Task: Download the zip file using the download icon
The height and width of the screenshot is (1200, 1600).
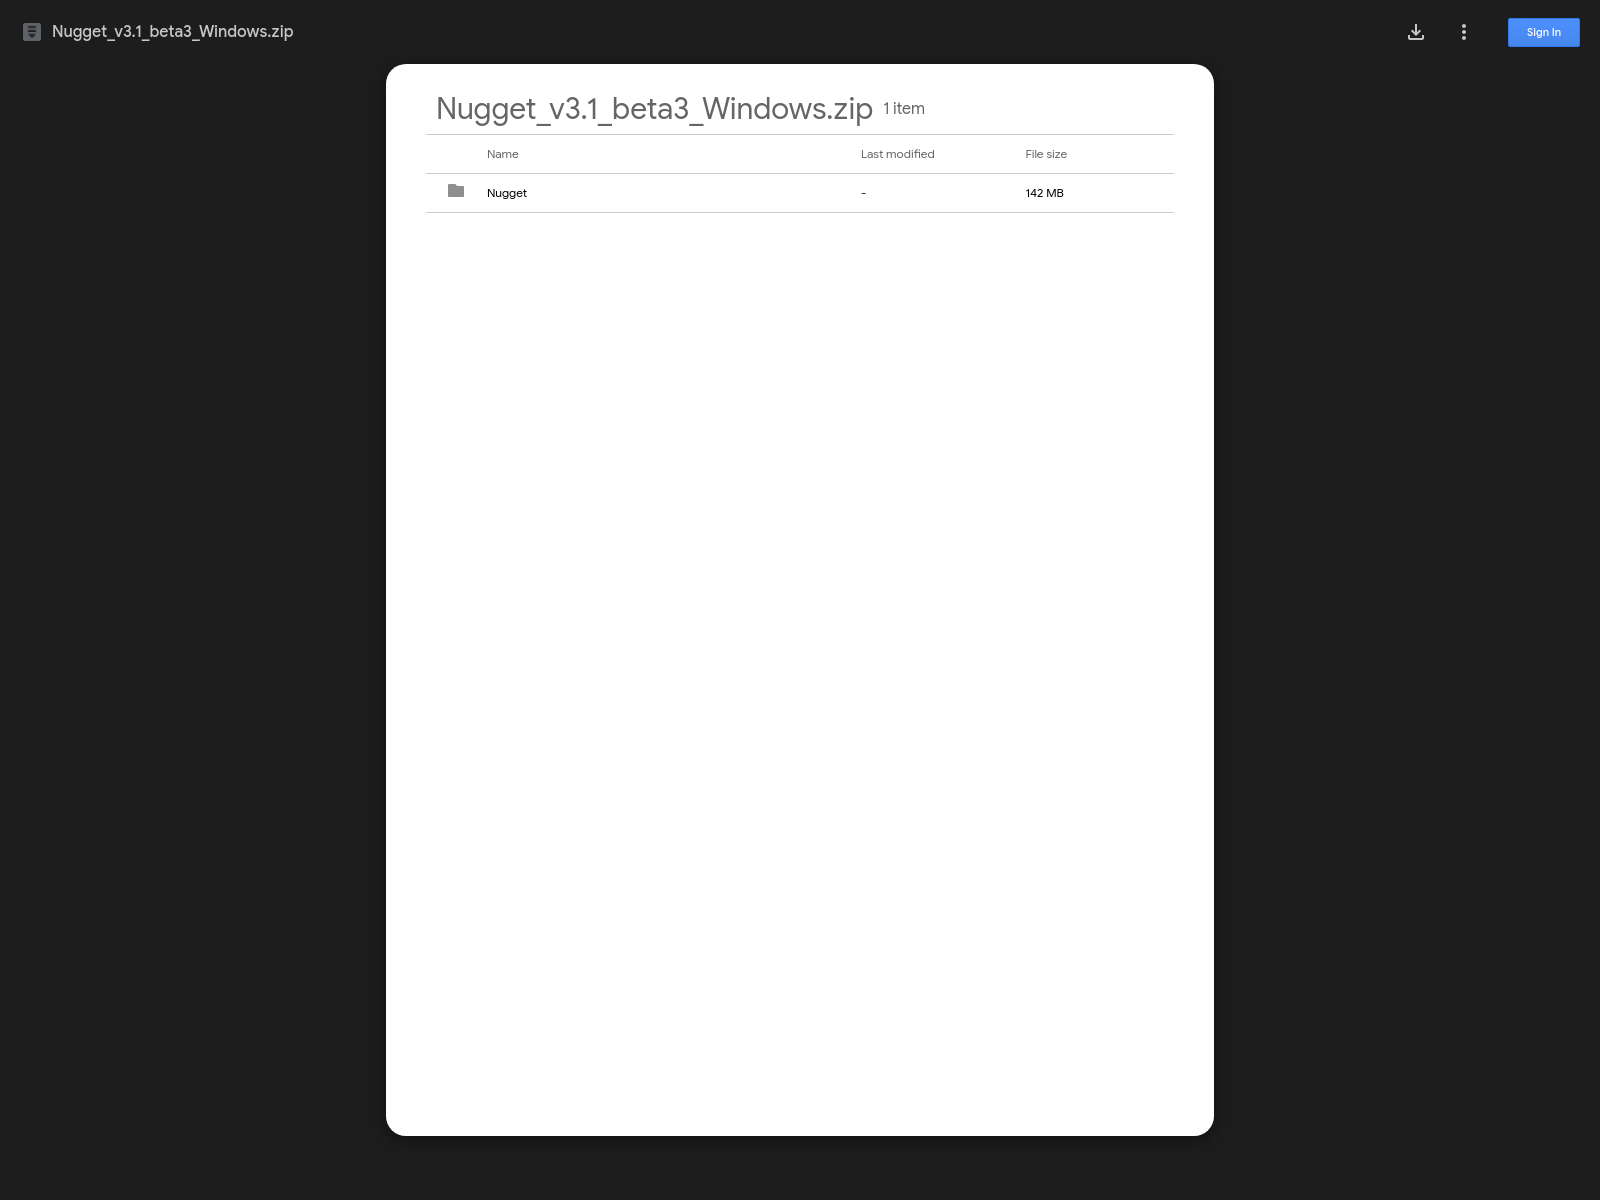Action: (x=1416, y=32)
